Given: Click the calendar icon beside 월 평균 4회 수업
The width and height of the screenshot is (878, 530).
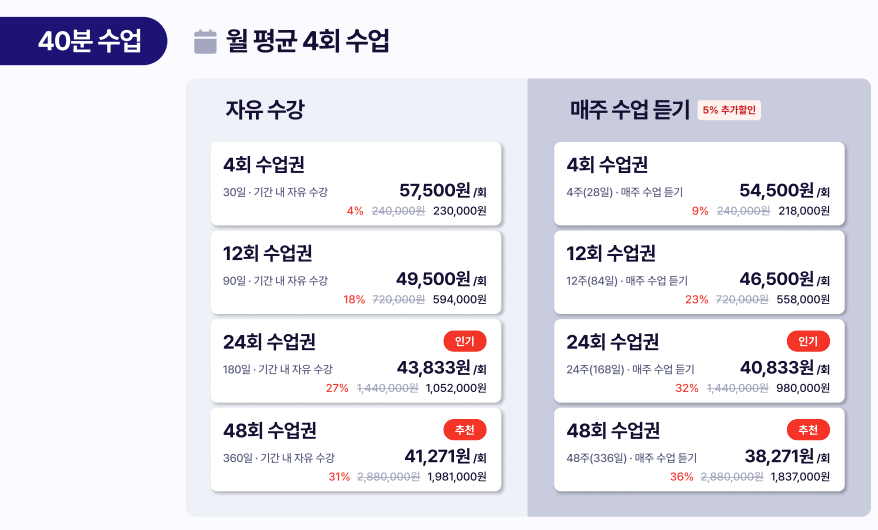Looking at the screenshot, I should (205, 41).
